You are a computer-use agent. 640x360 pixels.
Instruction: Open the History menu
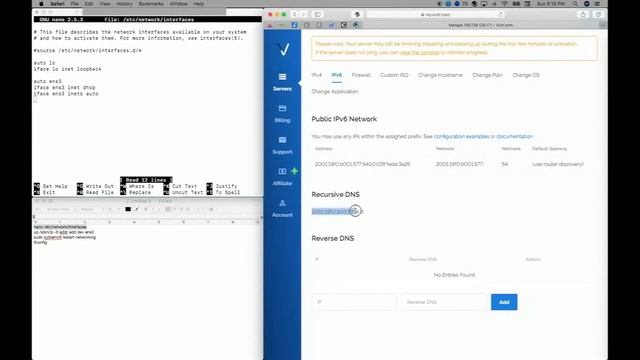124,4
